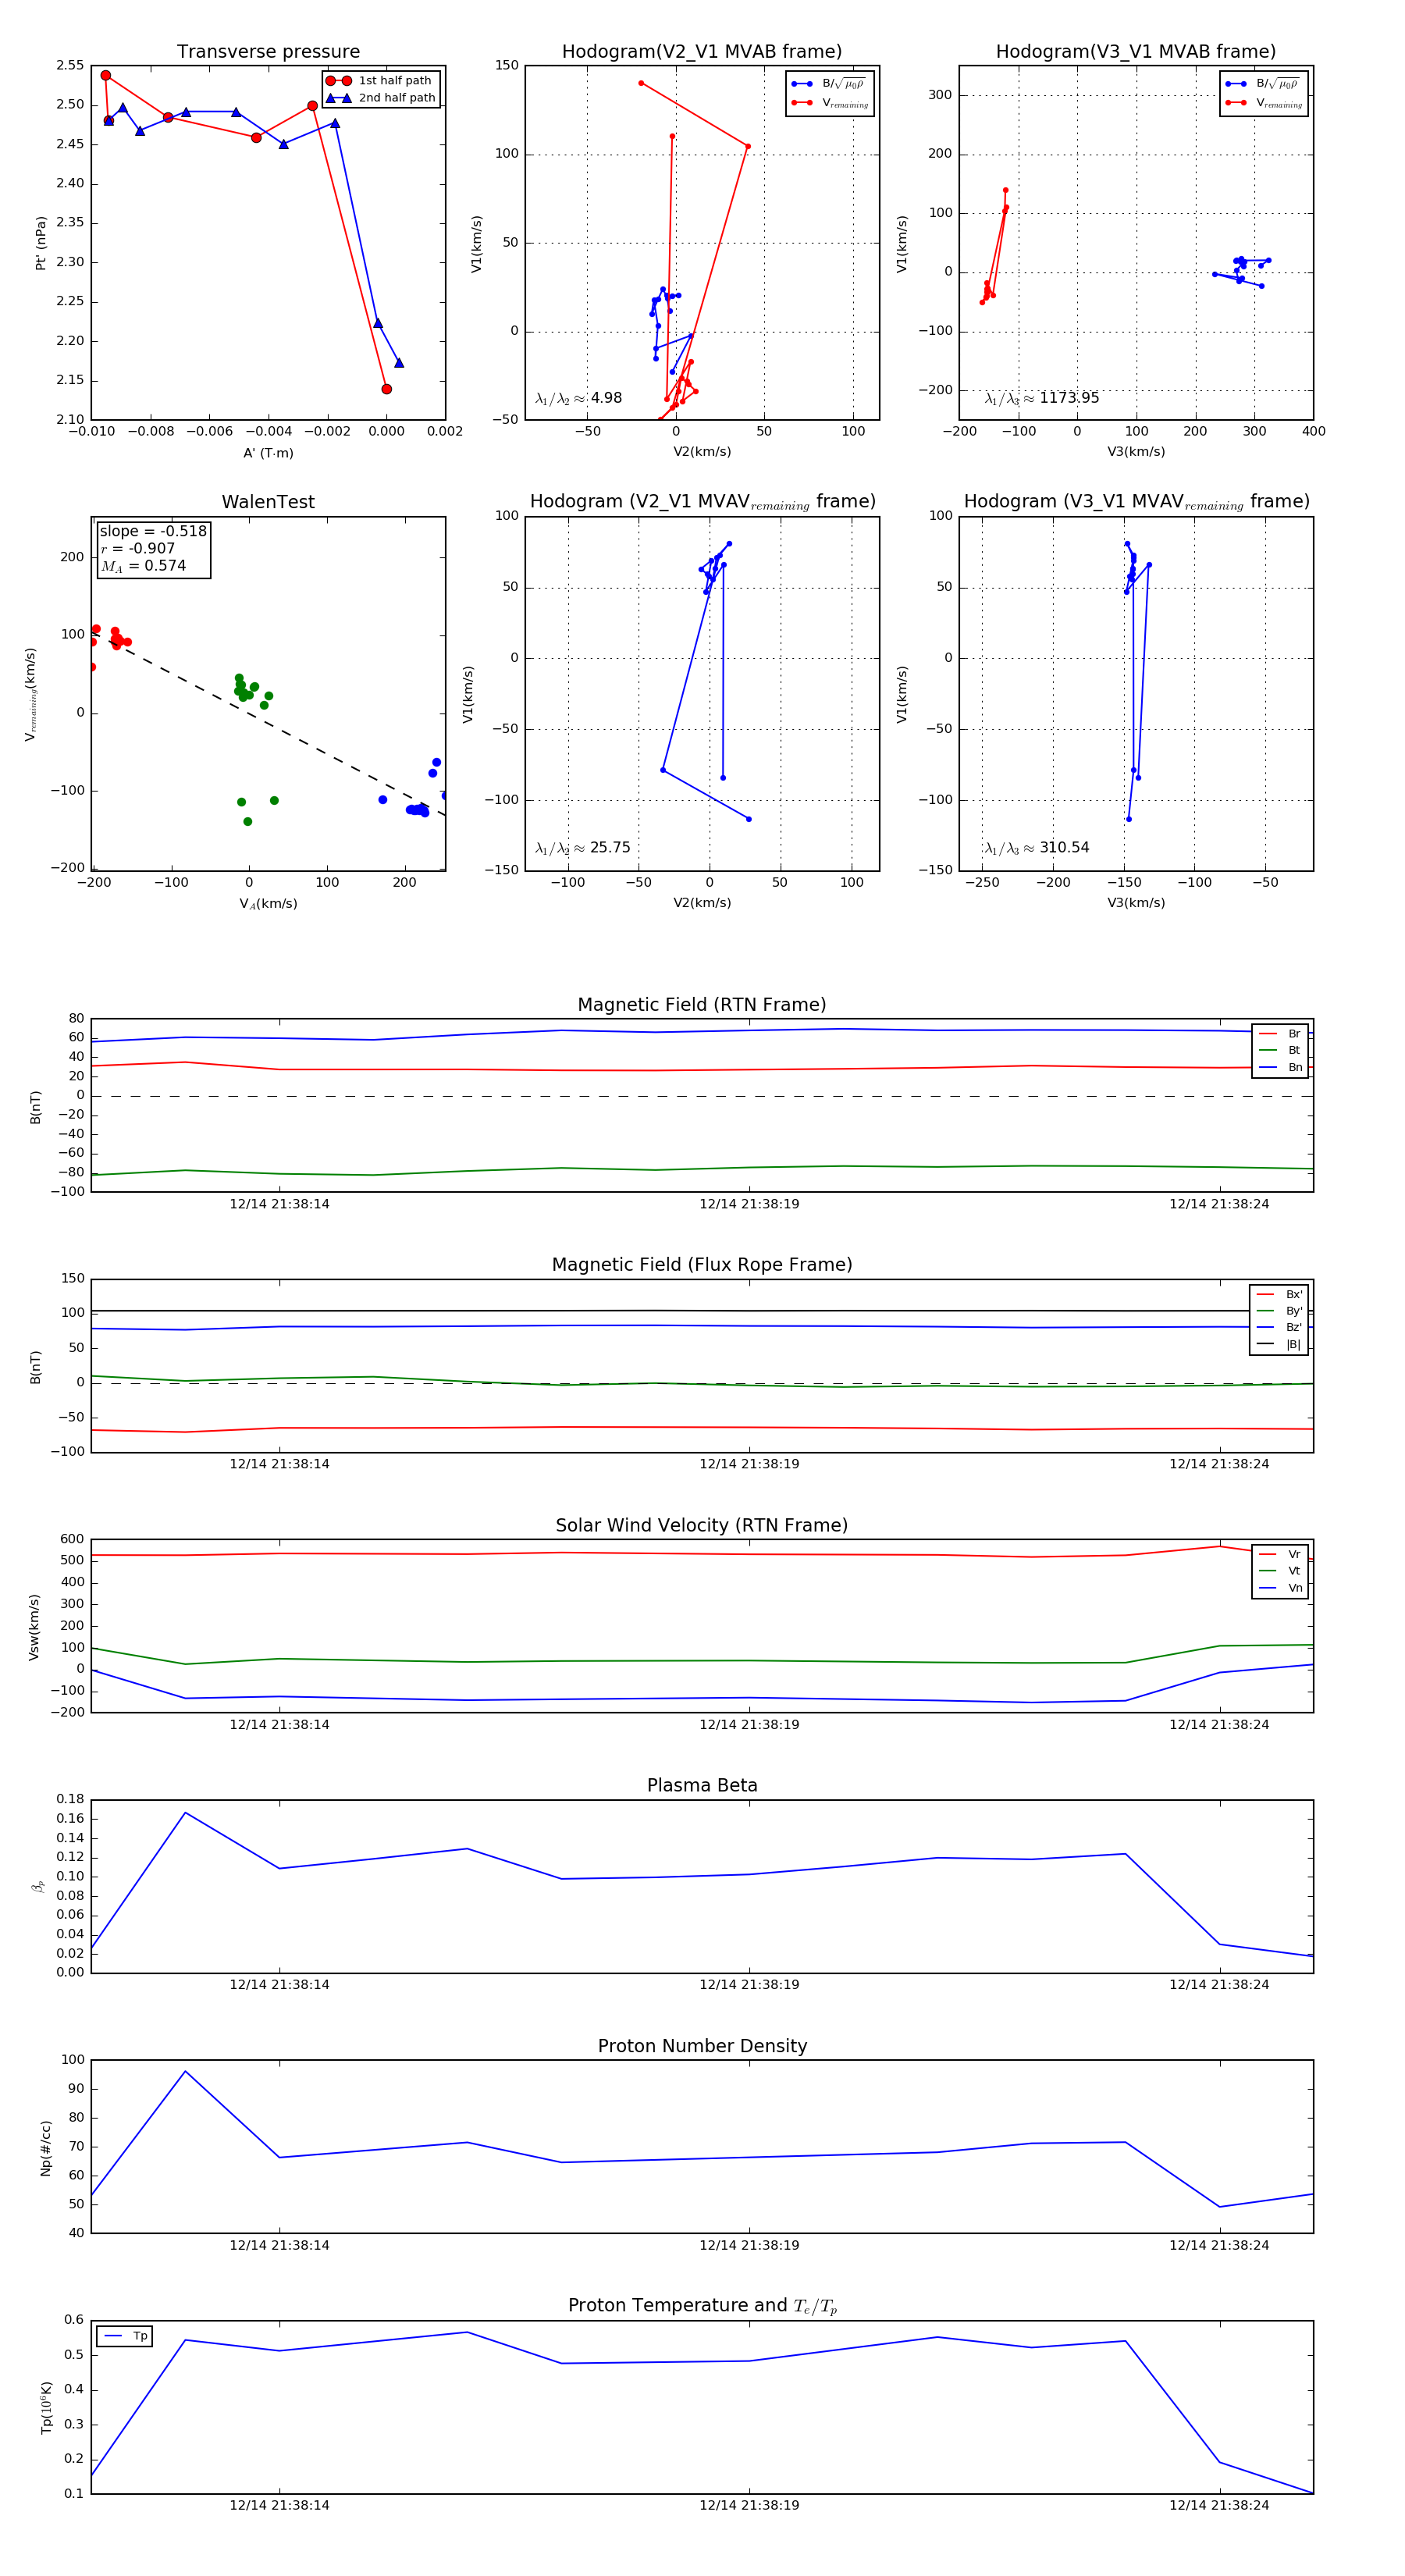Click the 'Magnetic Field (Flux Rope Frame)' title
This screenshot has width=1405, height=2576.
(702, 1265)
